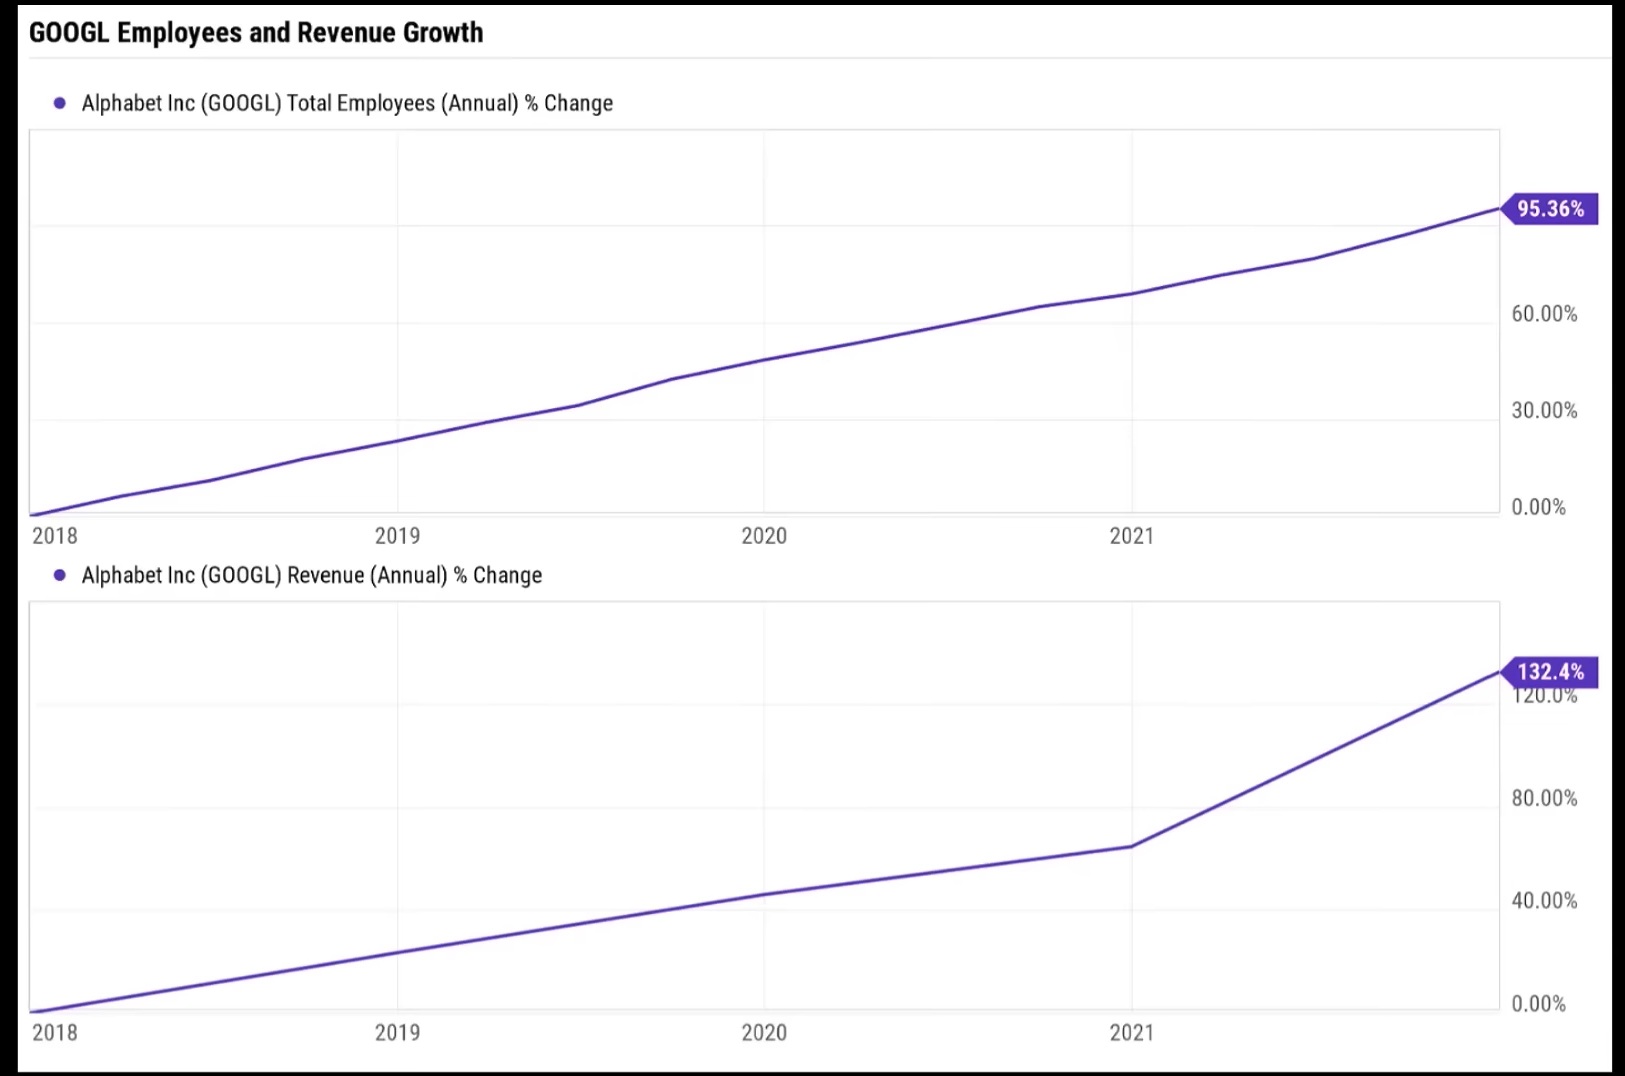Click the 2021 label under employees chart
The height and width of the screenshot is (1076, 1625).
(1132, 536)
